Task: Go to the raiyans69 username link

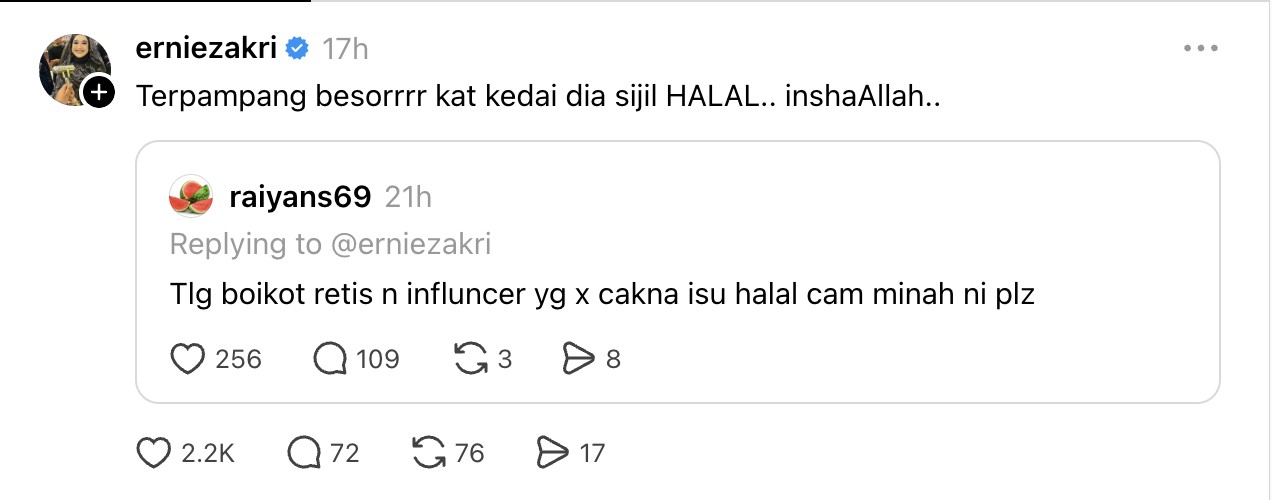Action: point(300,196)
